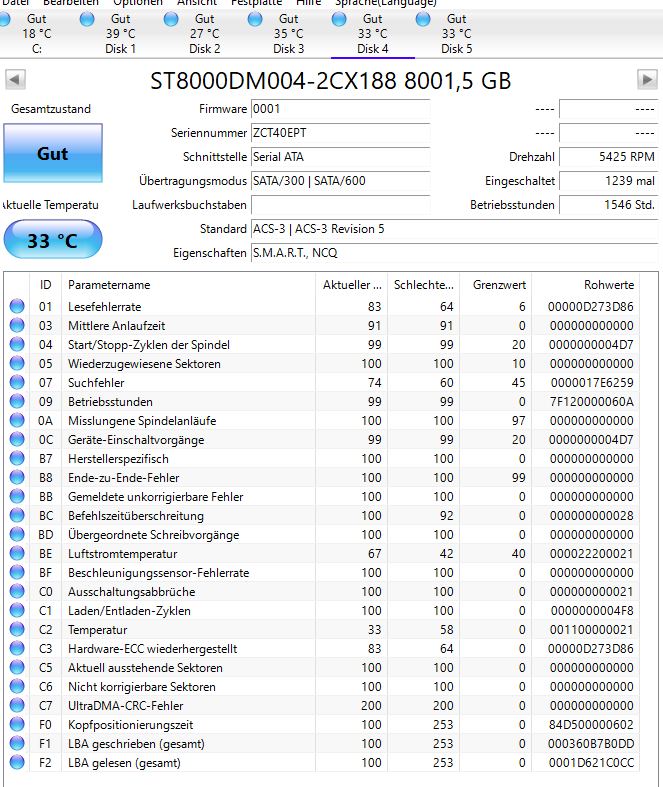Switch to the Disk 2 tab
The width and height of the screenshot is (663, 787).
[x=204, y=34]
